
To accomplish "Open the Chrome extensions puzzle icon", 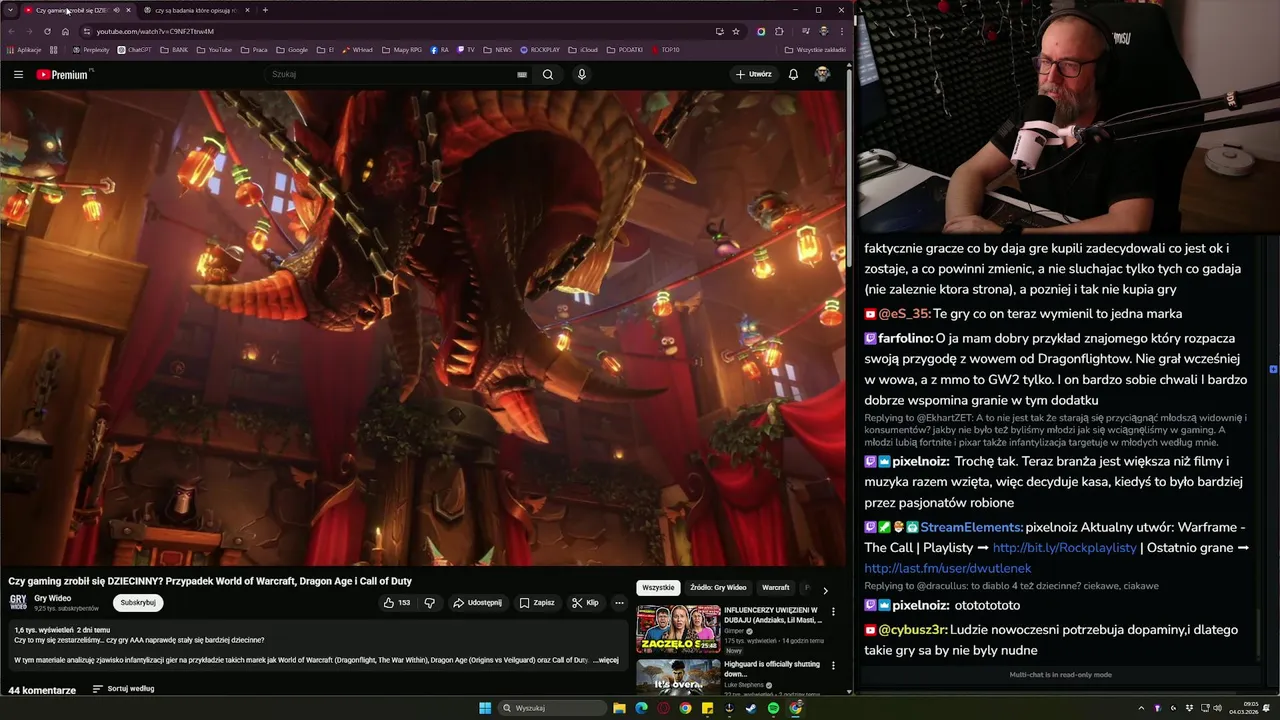I will (x=779, y=31).
